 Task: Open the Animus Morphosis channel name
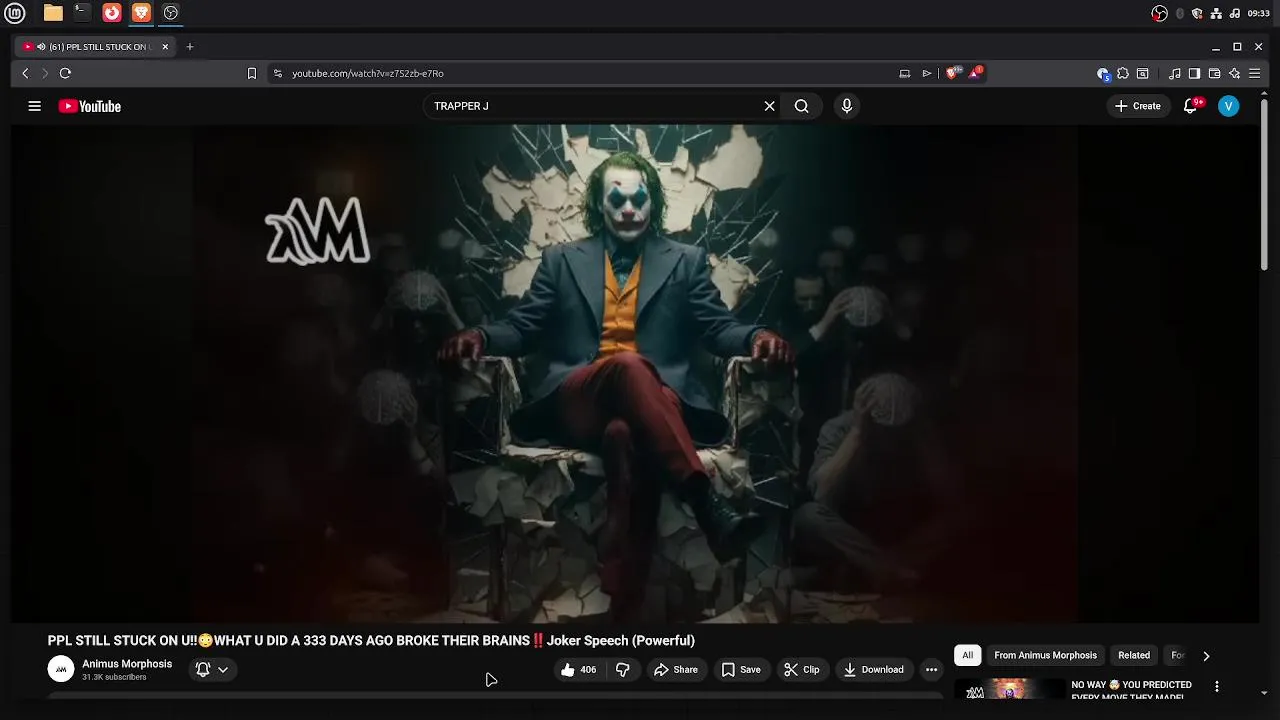[x=127, y=664]
